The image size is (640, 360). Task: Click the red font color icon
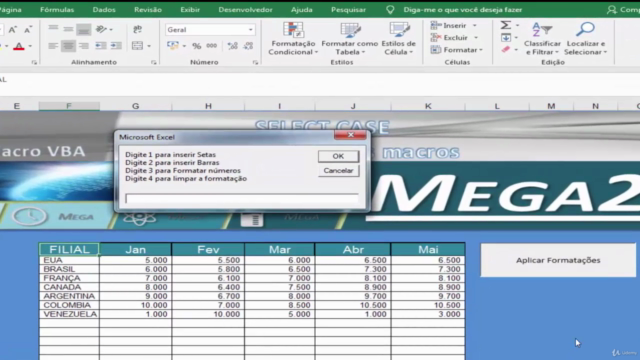point(19,46)
